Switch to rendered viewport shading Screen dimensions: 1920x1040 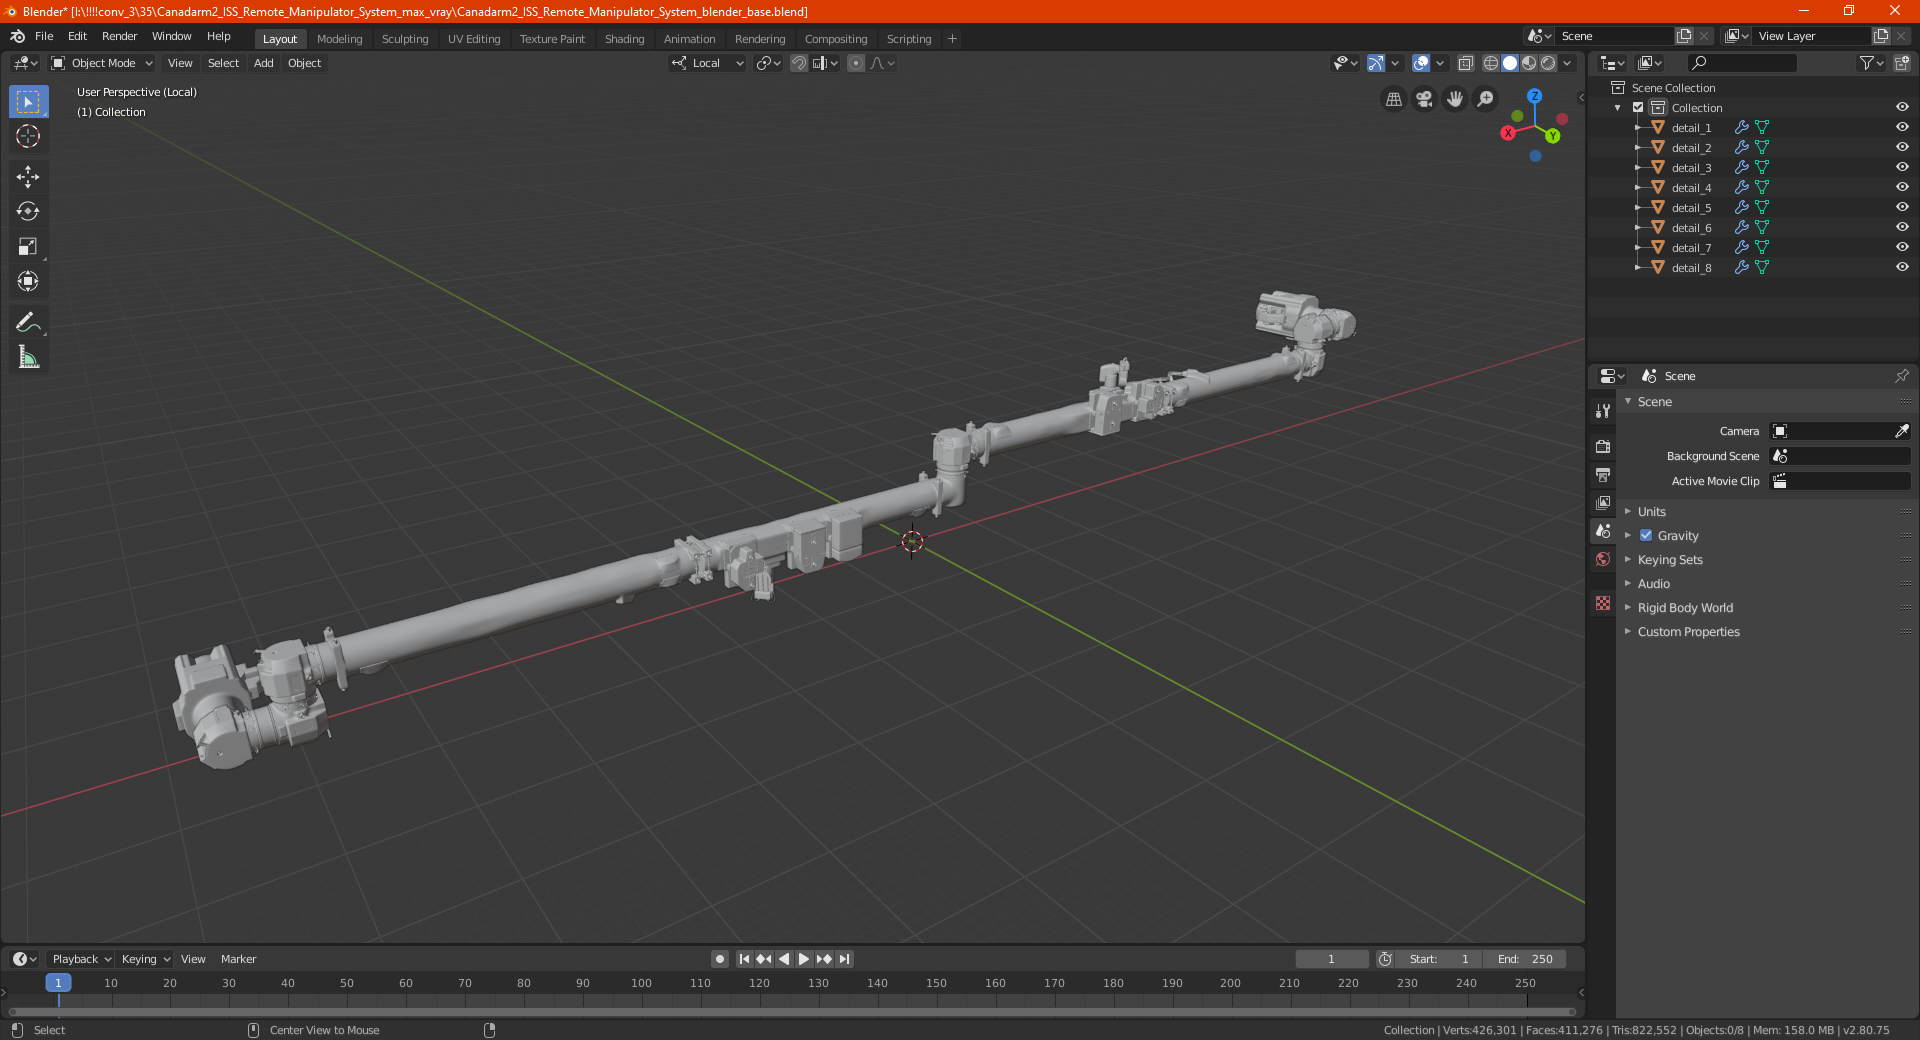click(x=1548, y=63)
